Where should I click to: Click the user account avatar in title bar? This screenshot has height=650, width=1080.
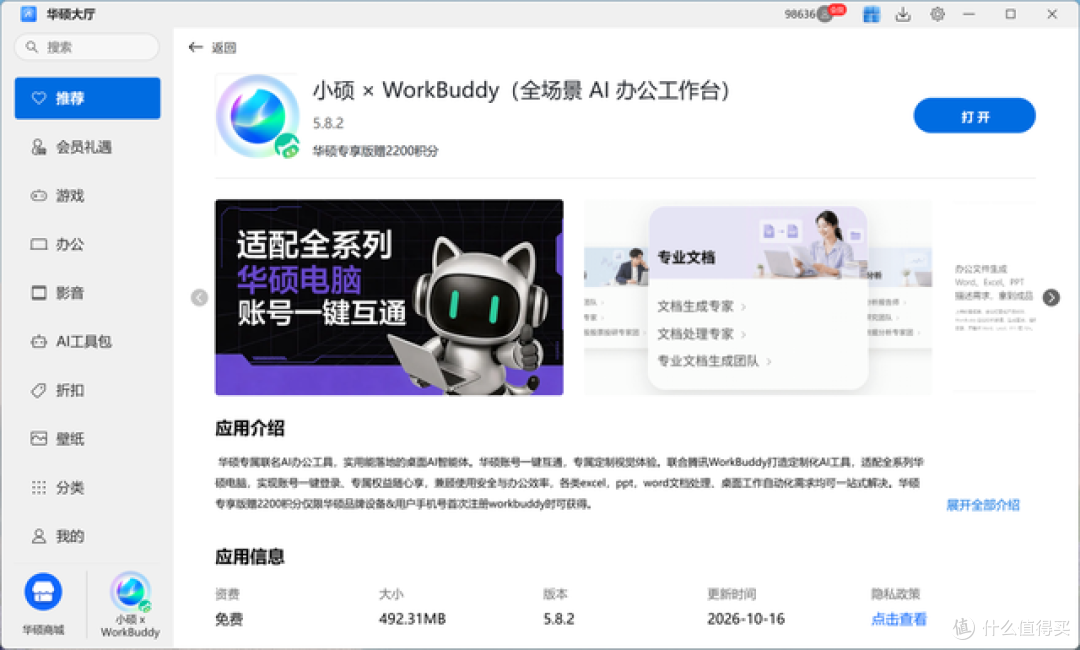pyautogui.click(x=825, y=14)
